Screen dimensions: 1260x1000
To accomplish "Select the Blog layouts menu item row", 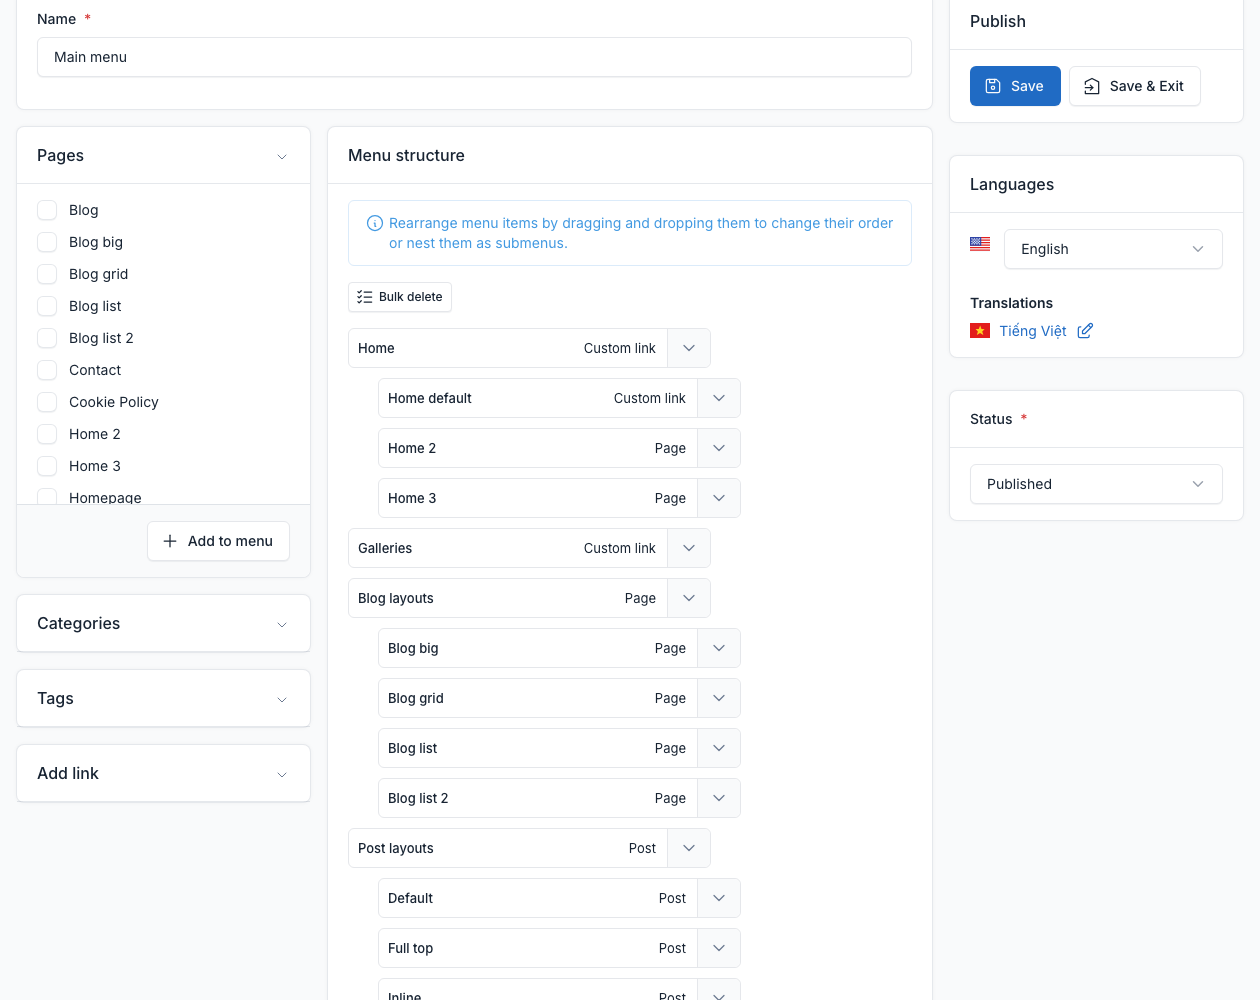I will tap(529, 598).
